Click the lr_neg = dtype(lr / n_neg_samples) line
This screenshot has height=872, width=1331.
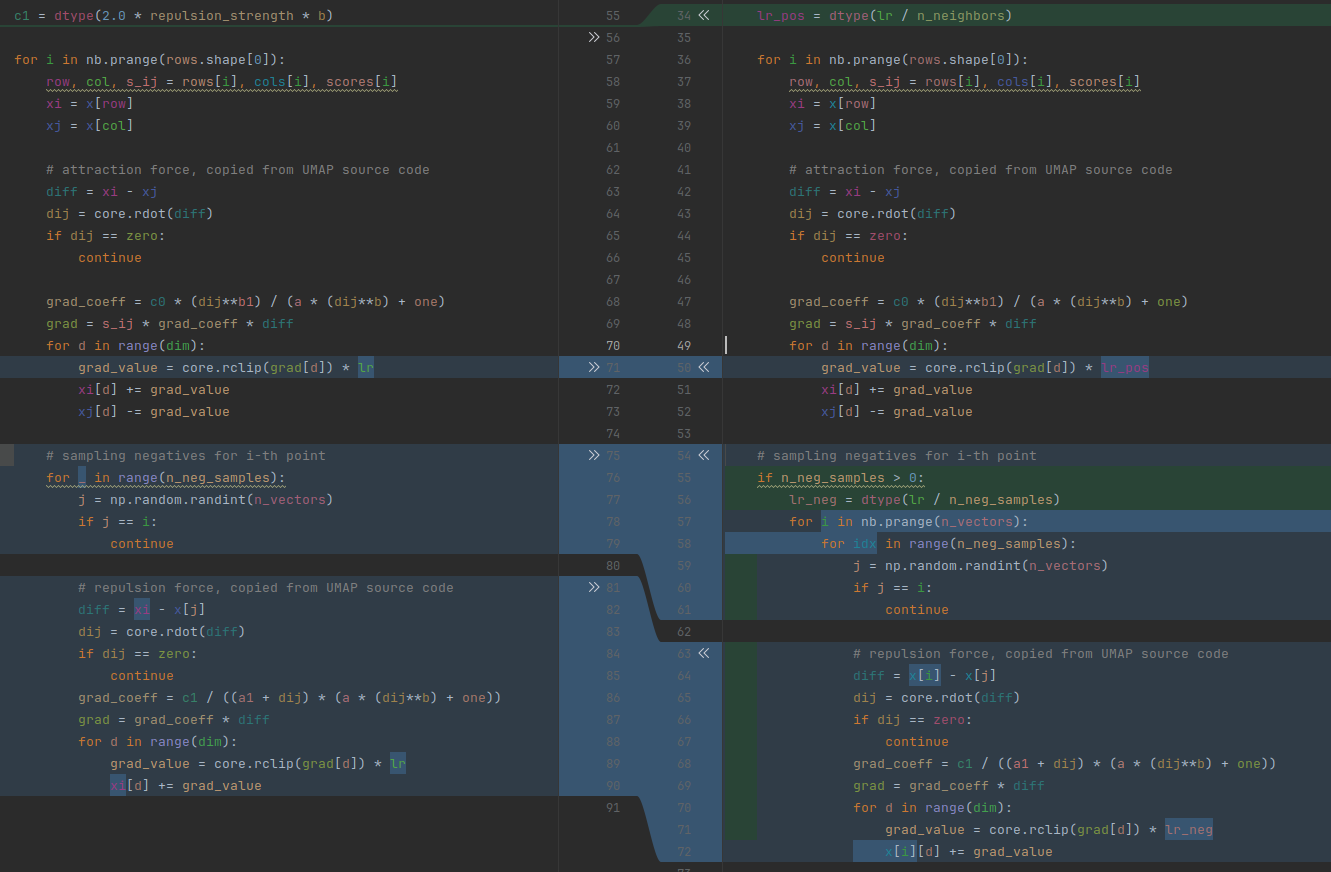coord(925,499)
